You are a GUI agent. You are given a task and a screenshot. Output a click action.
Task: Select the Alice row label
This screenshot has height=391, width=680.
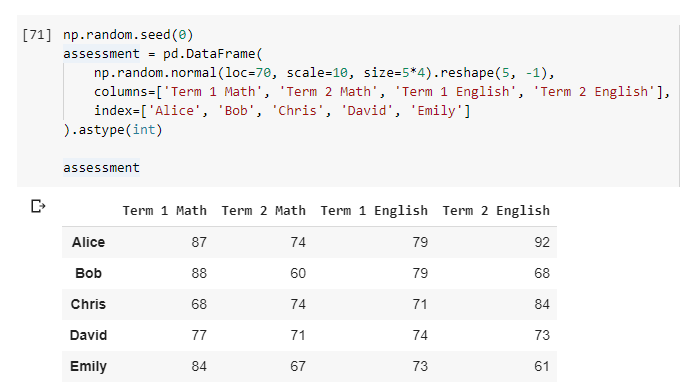tap(88, 242)
